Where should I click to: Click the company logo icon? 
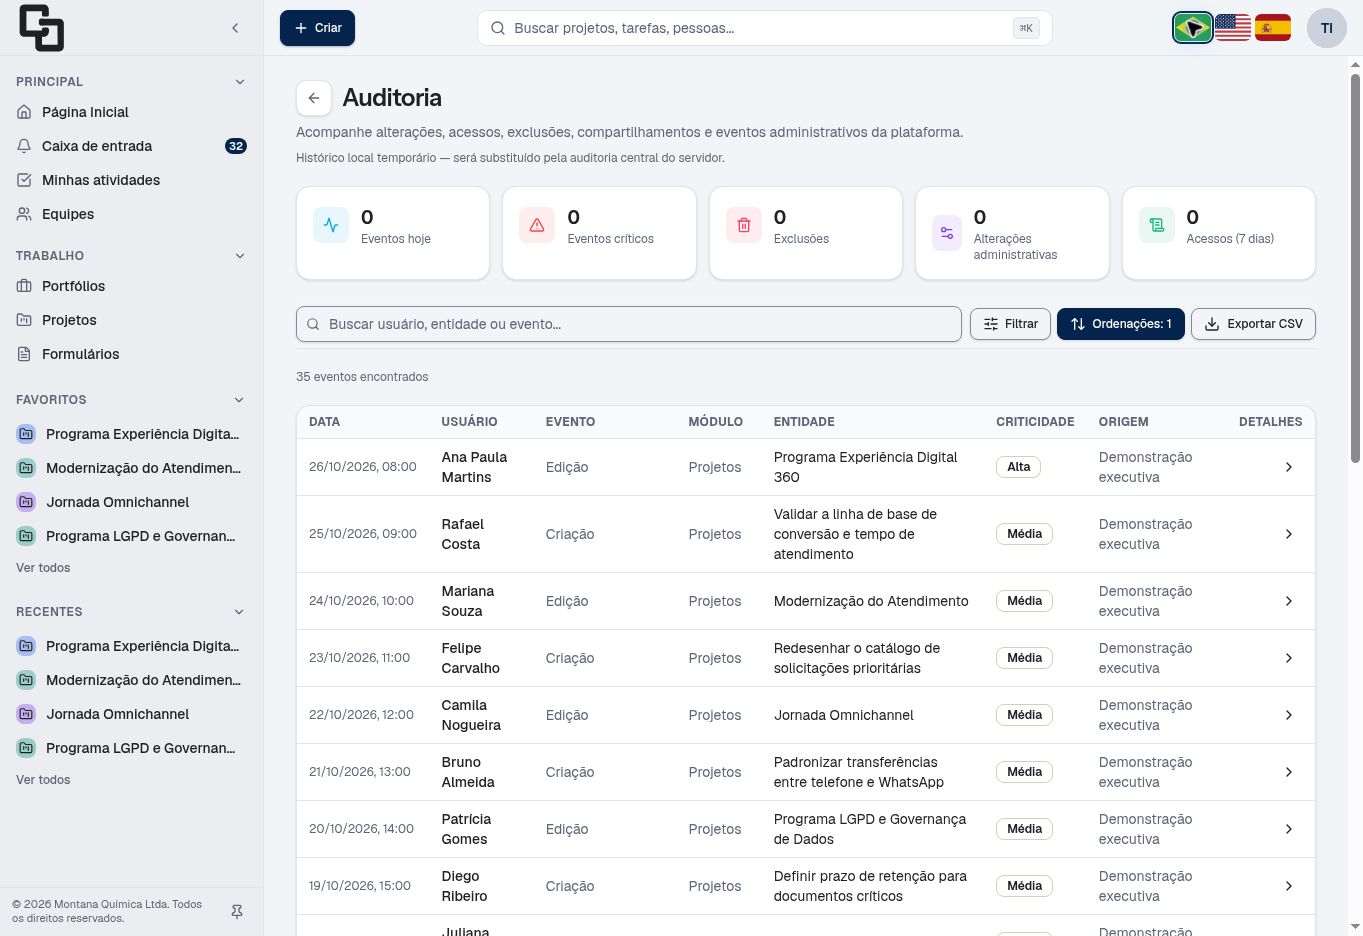tap(41, 28)
